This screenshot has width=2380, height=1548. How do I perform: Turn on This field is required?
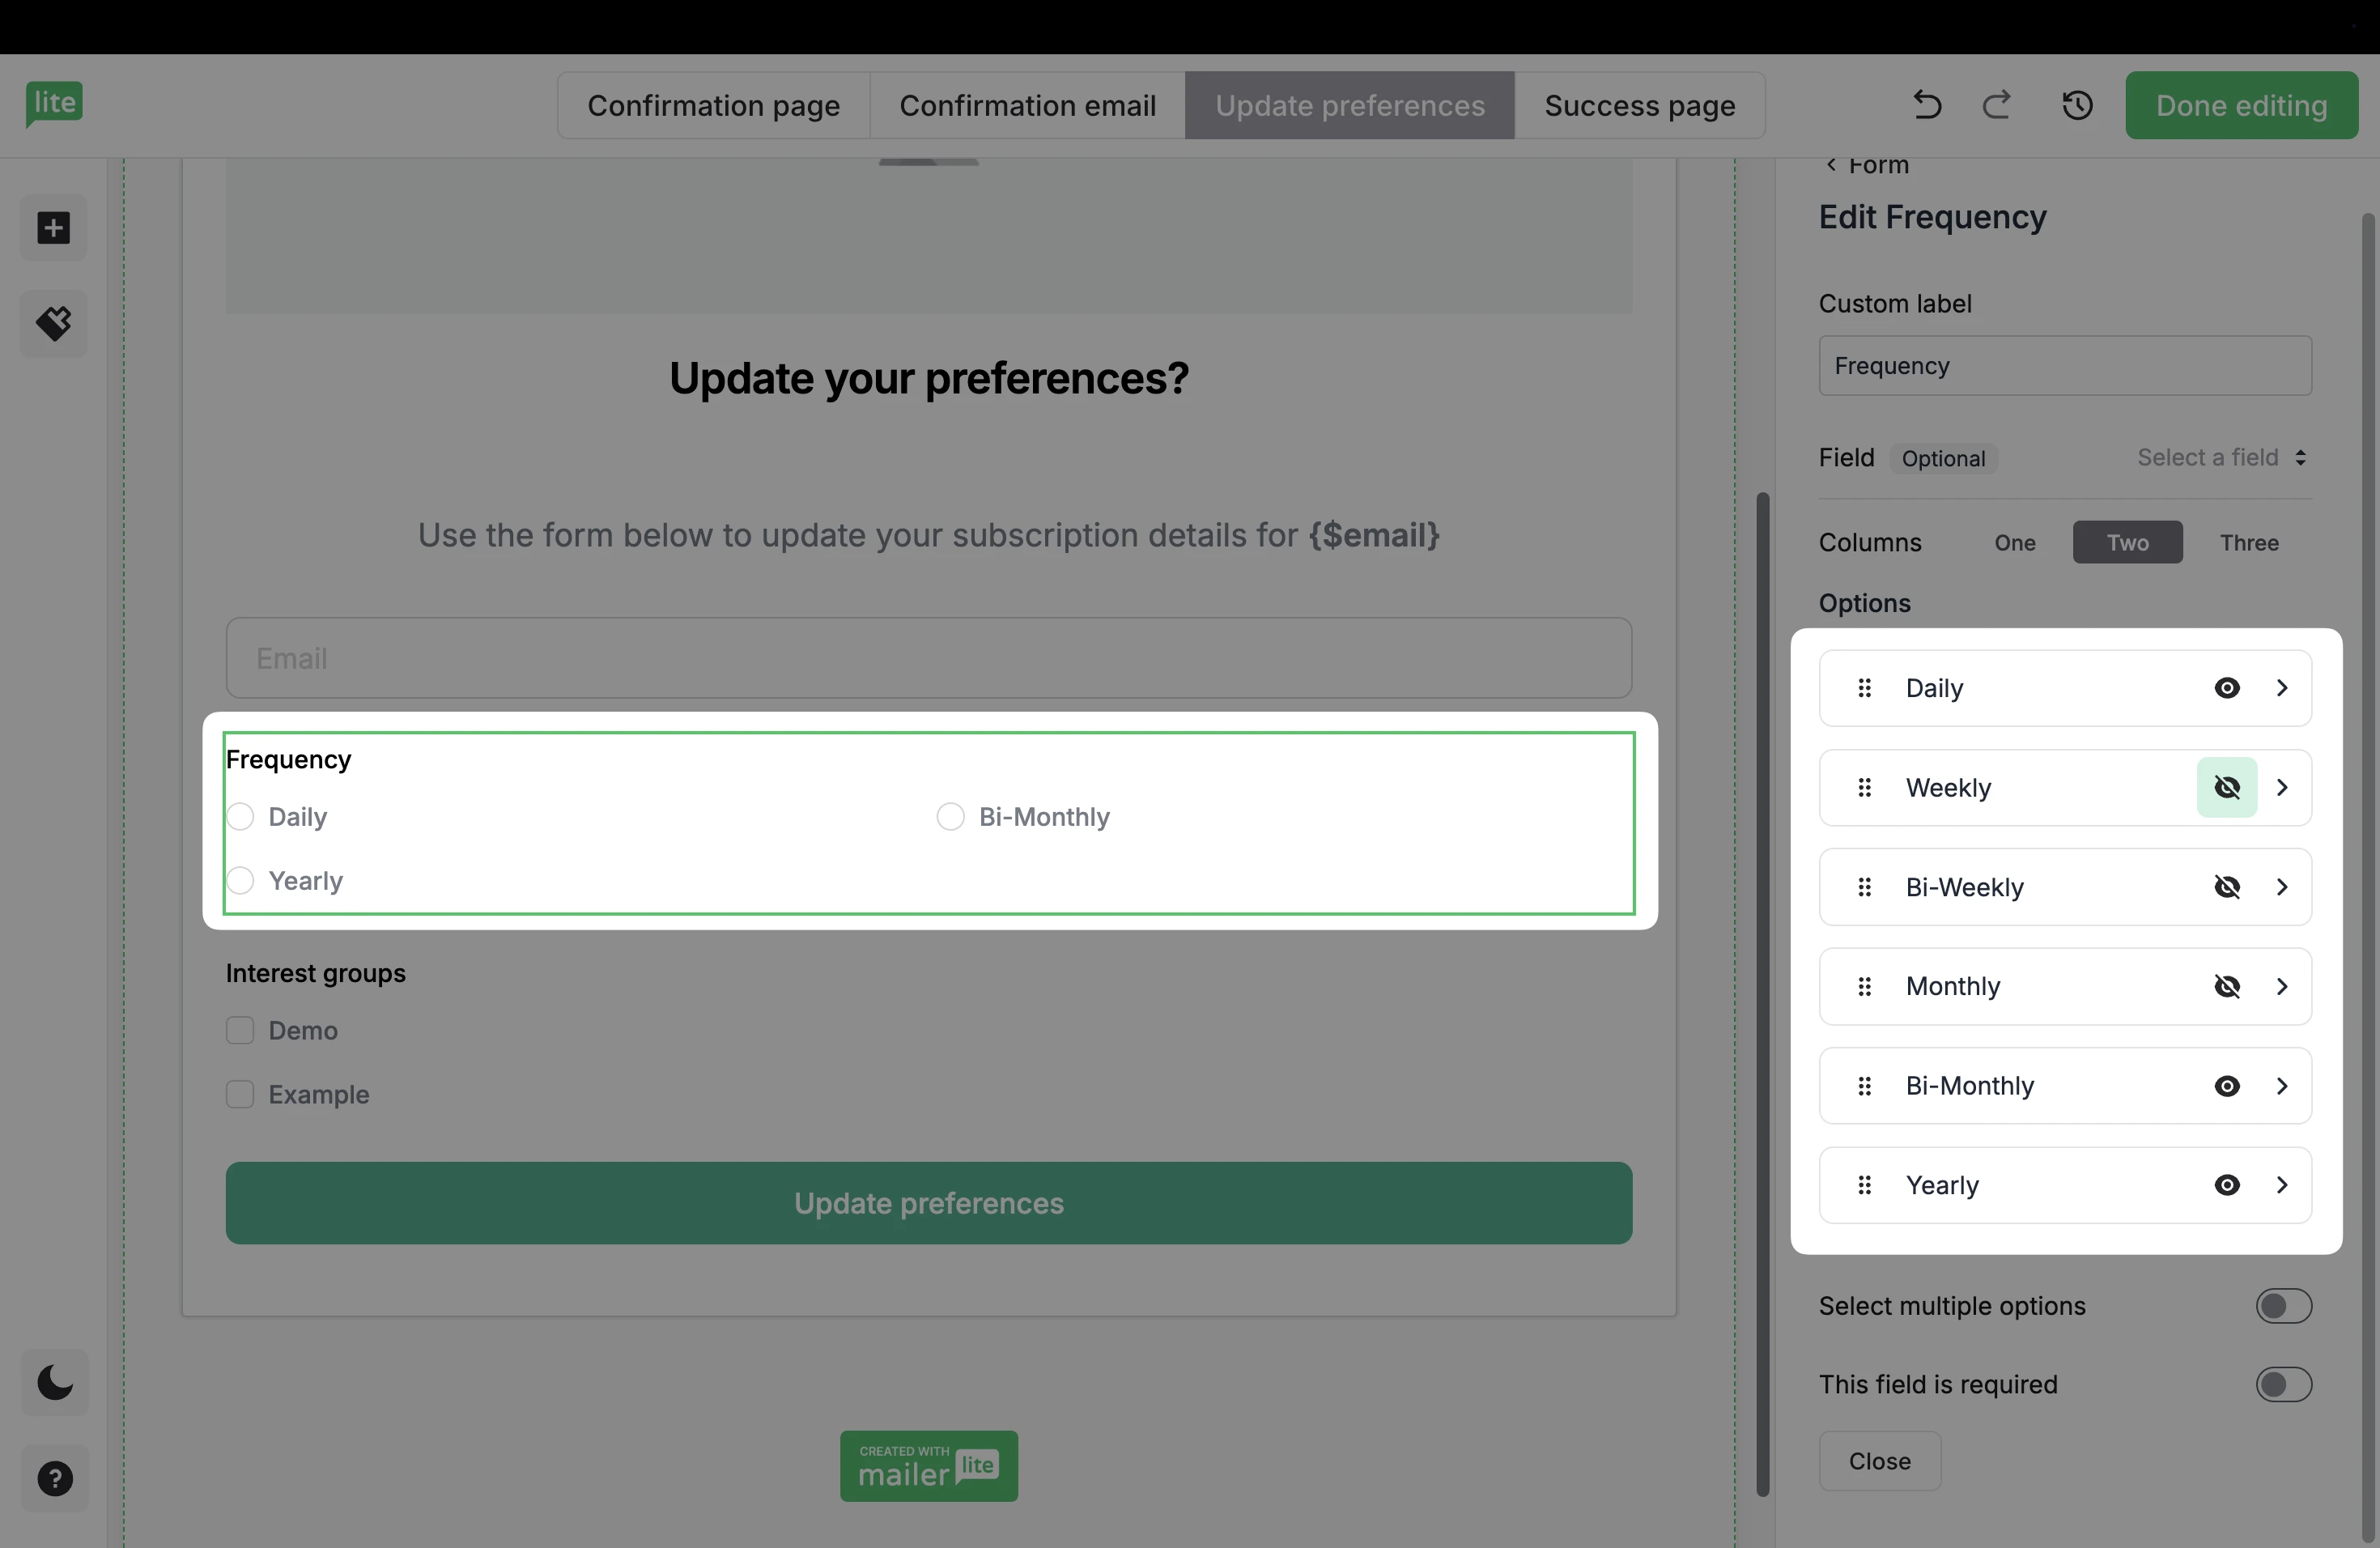point(2283,1385)
